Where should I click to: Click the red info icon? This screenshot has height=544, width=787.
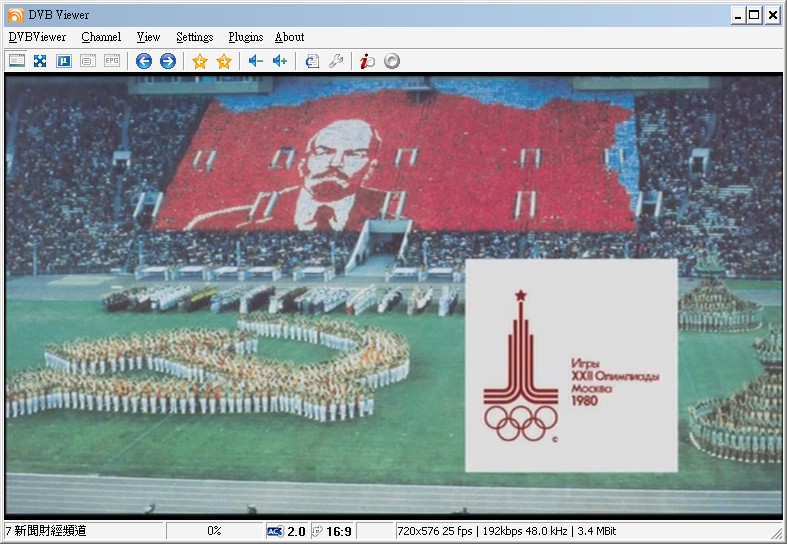point(368,61)
